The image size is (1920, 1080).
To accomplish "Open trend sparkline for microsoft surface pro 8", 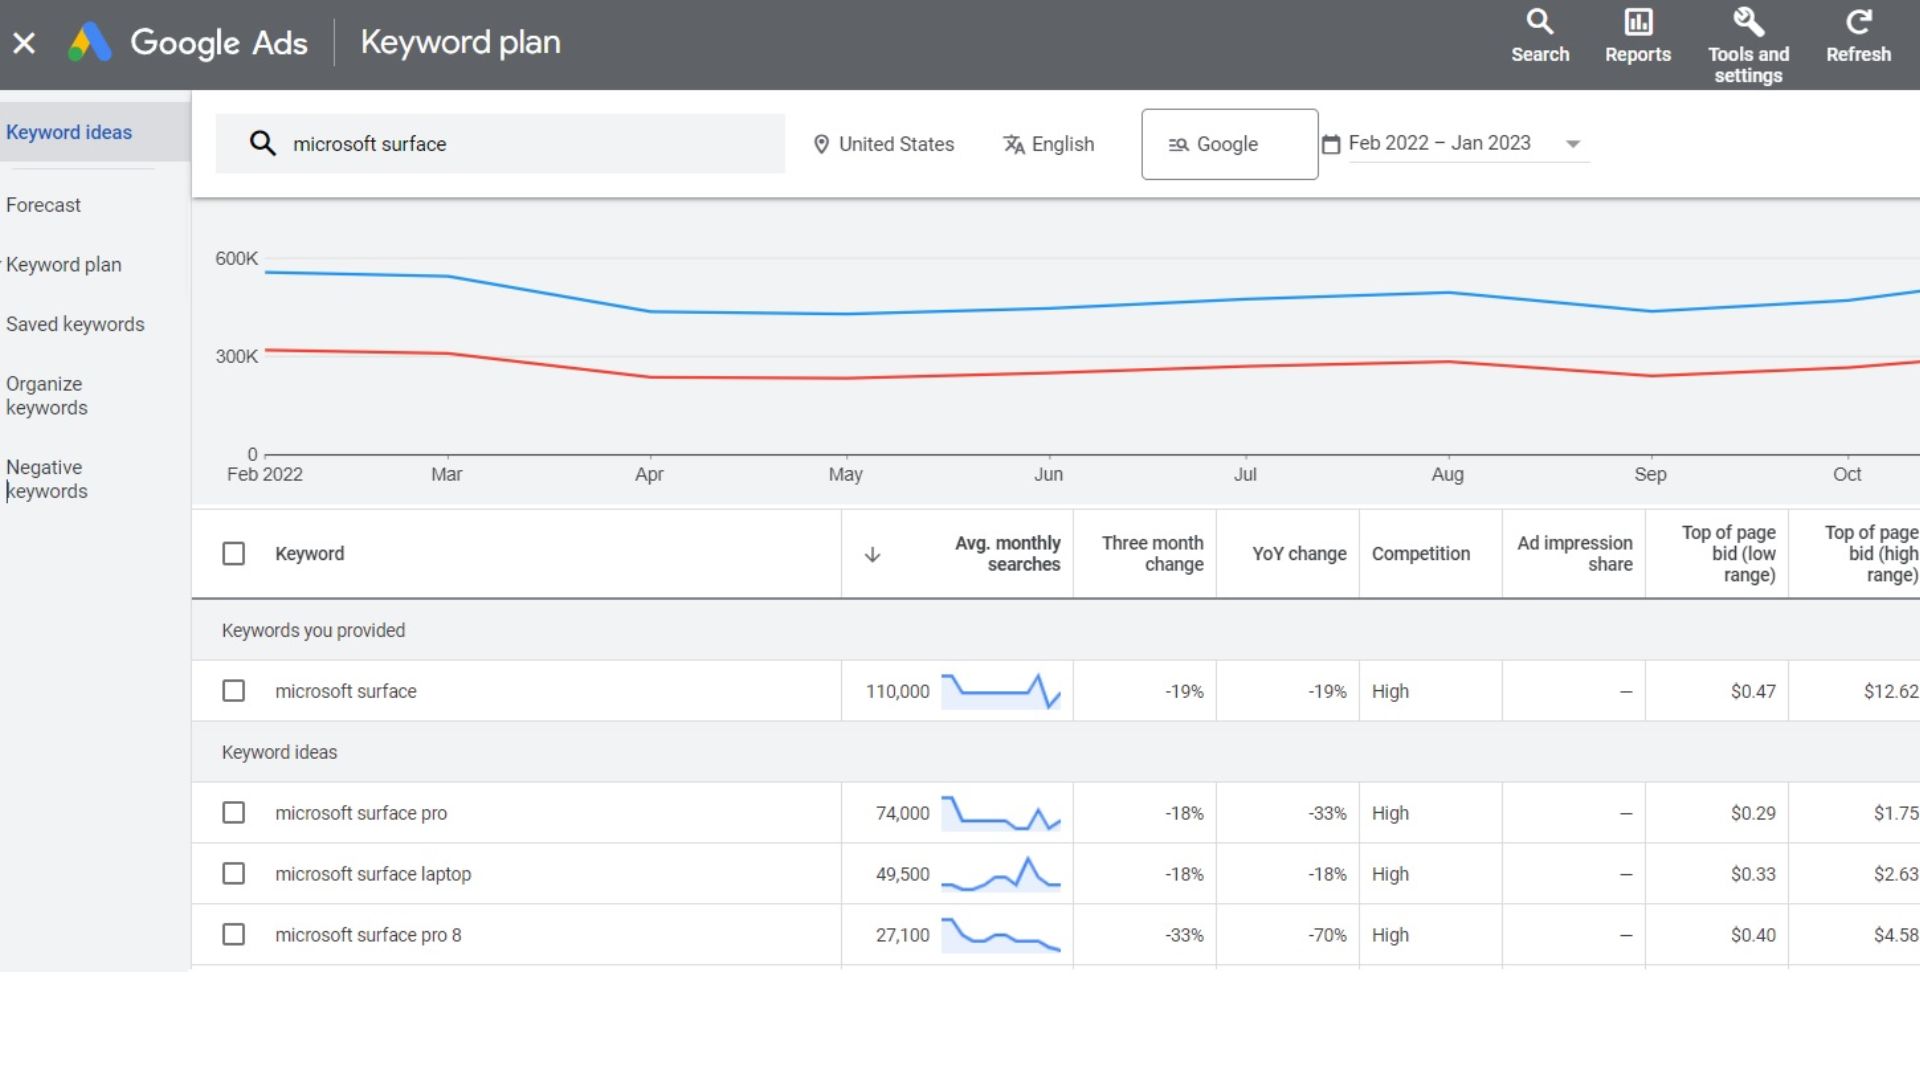I will [x=1001, y=935].
